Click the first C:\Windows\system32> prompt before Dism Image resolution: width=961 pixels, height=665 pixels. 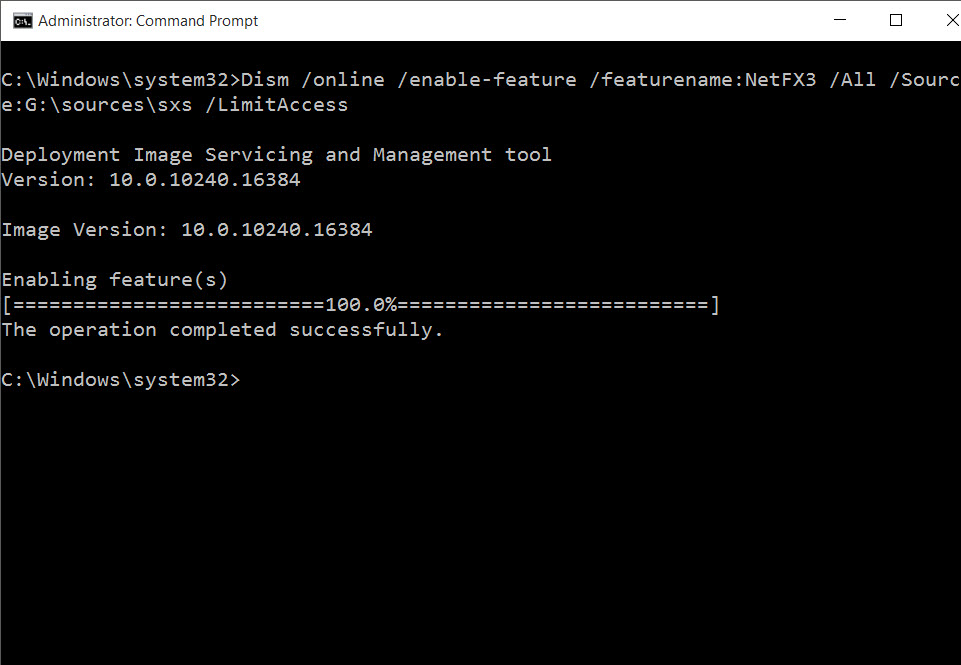click(x=121, y=80)
